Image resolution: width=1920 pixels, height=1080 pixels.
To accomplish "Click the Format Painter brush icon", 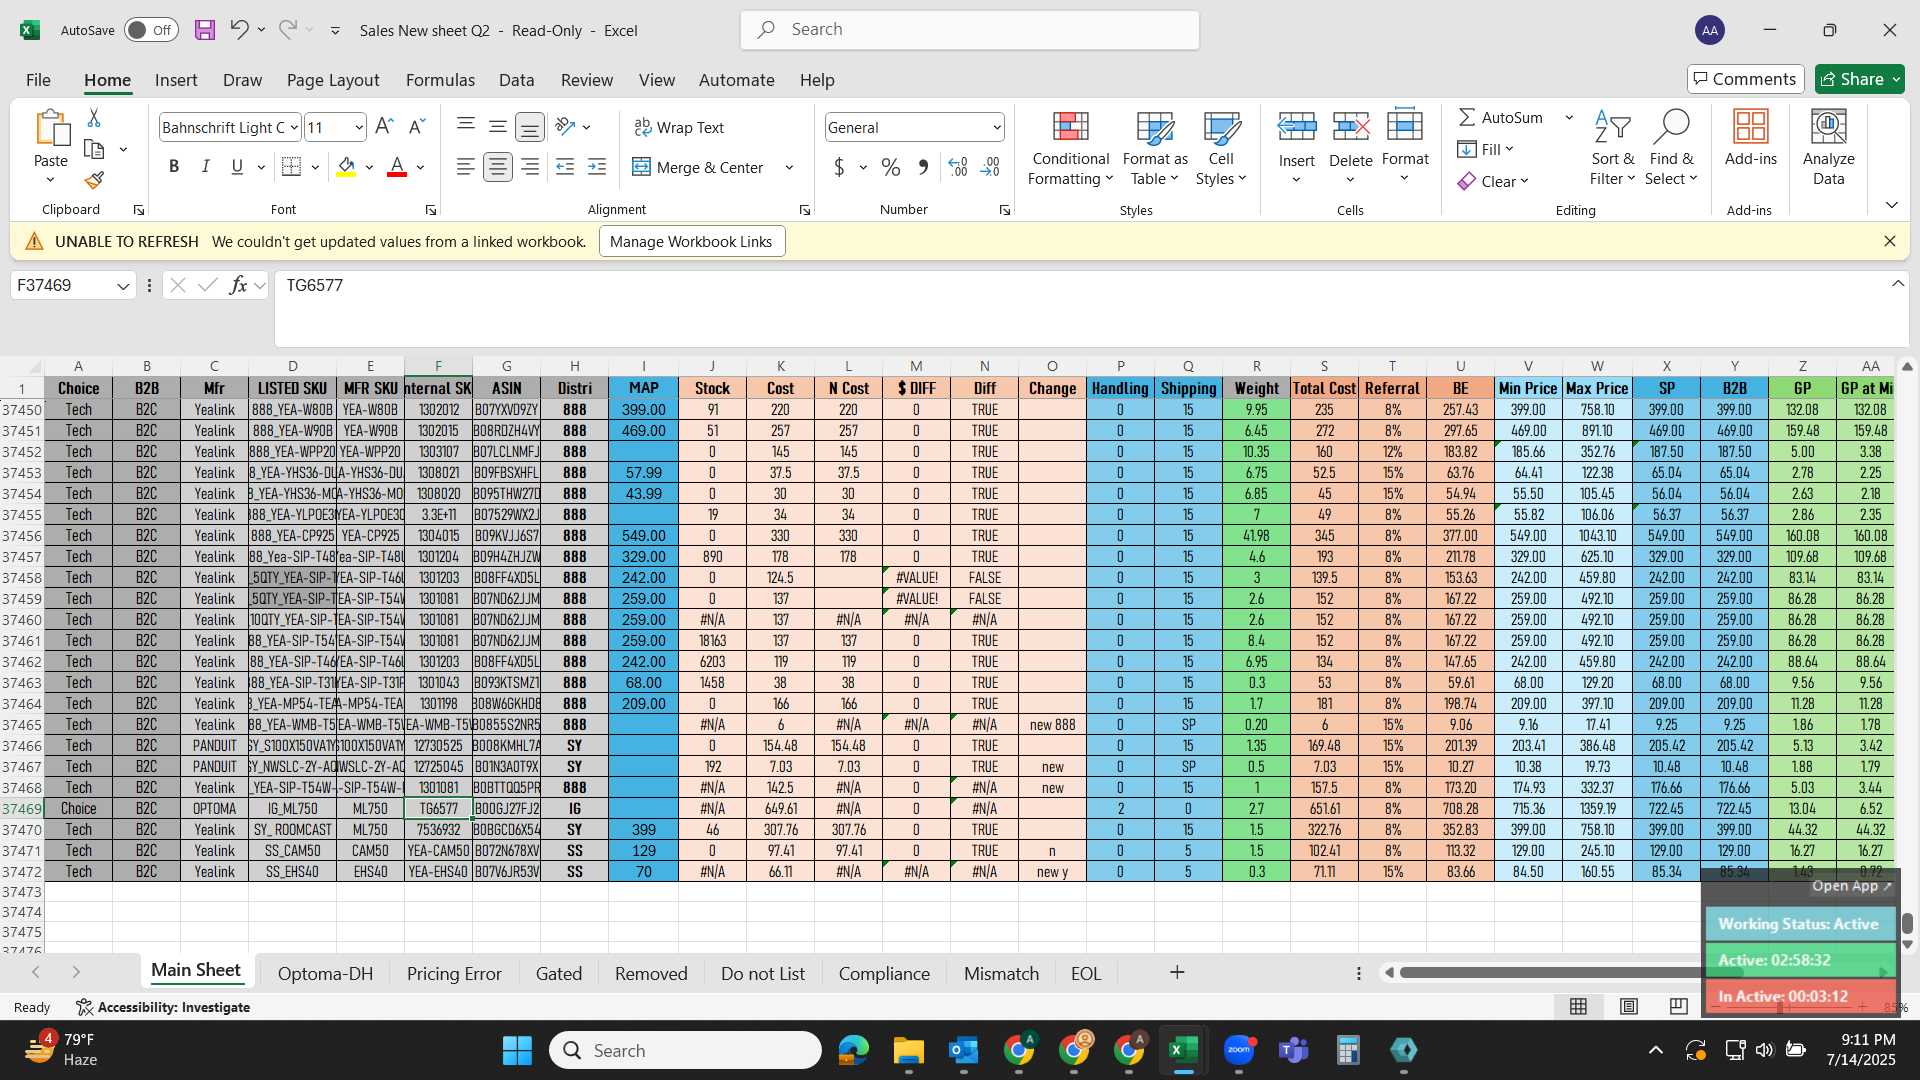I will [x=94, y=180].
